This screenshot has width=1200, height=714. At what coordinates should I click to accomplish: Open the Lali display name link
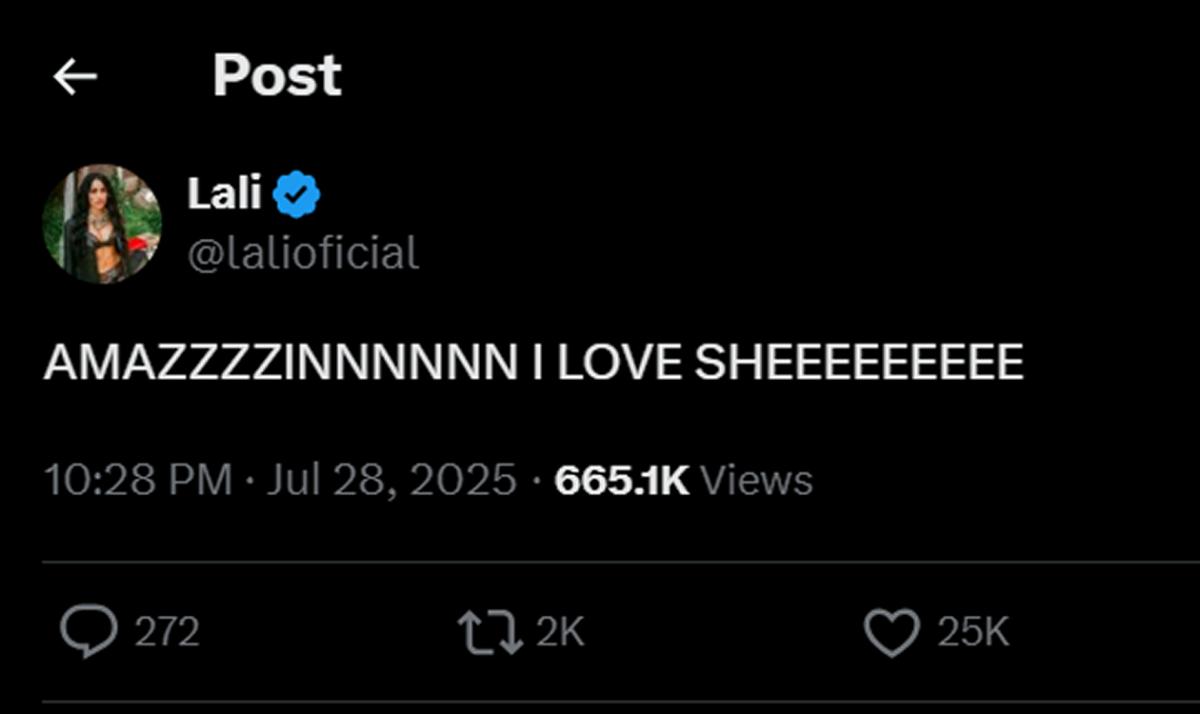[224, 193]
